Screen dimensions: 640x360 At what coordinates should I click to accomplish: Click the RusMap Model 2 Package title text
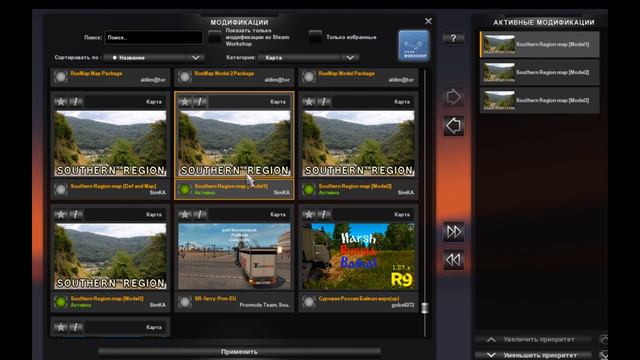coord(224,73)
